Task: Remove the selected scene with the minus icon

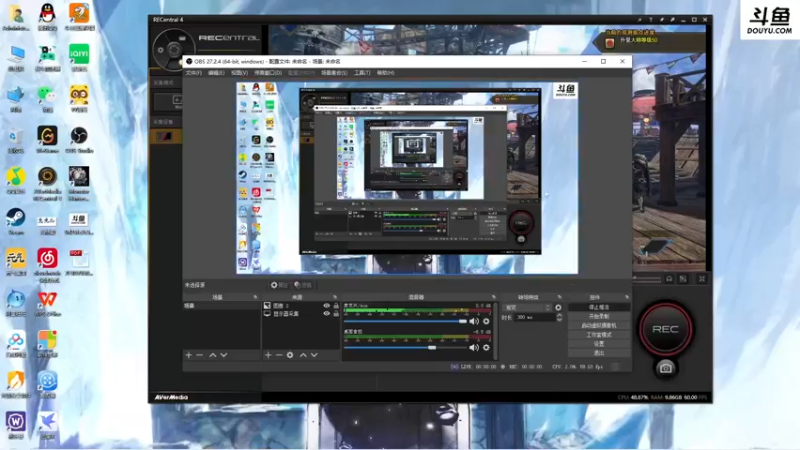Action: [x=199, y=355]
